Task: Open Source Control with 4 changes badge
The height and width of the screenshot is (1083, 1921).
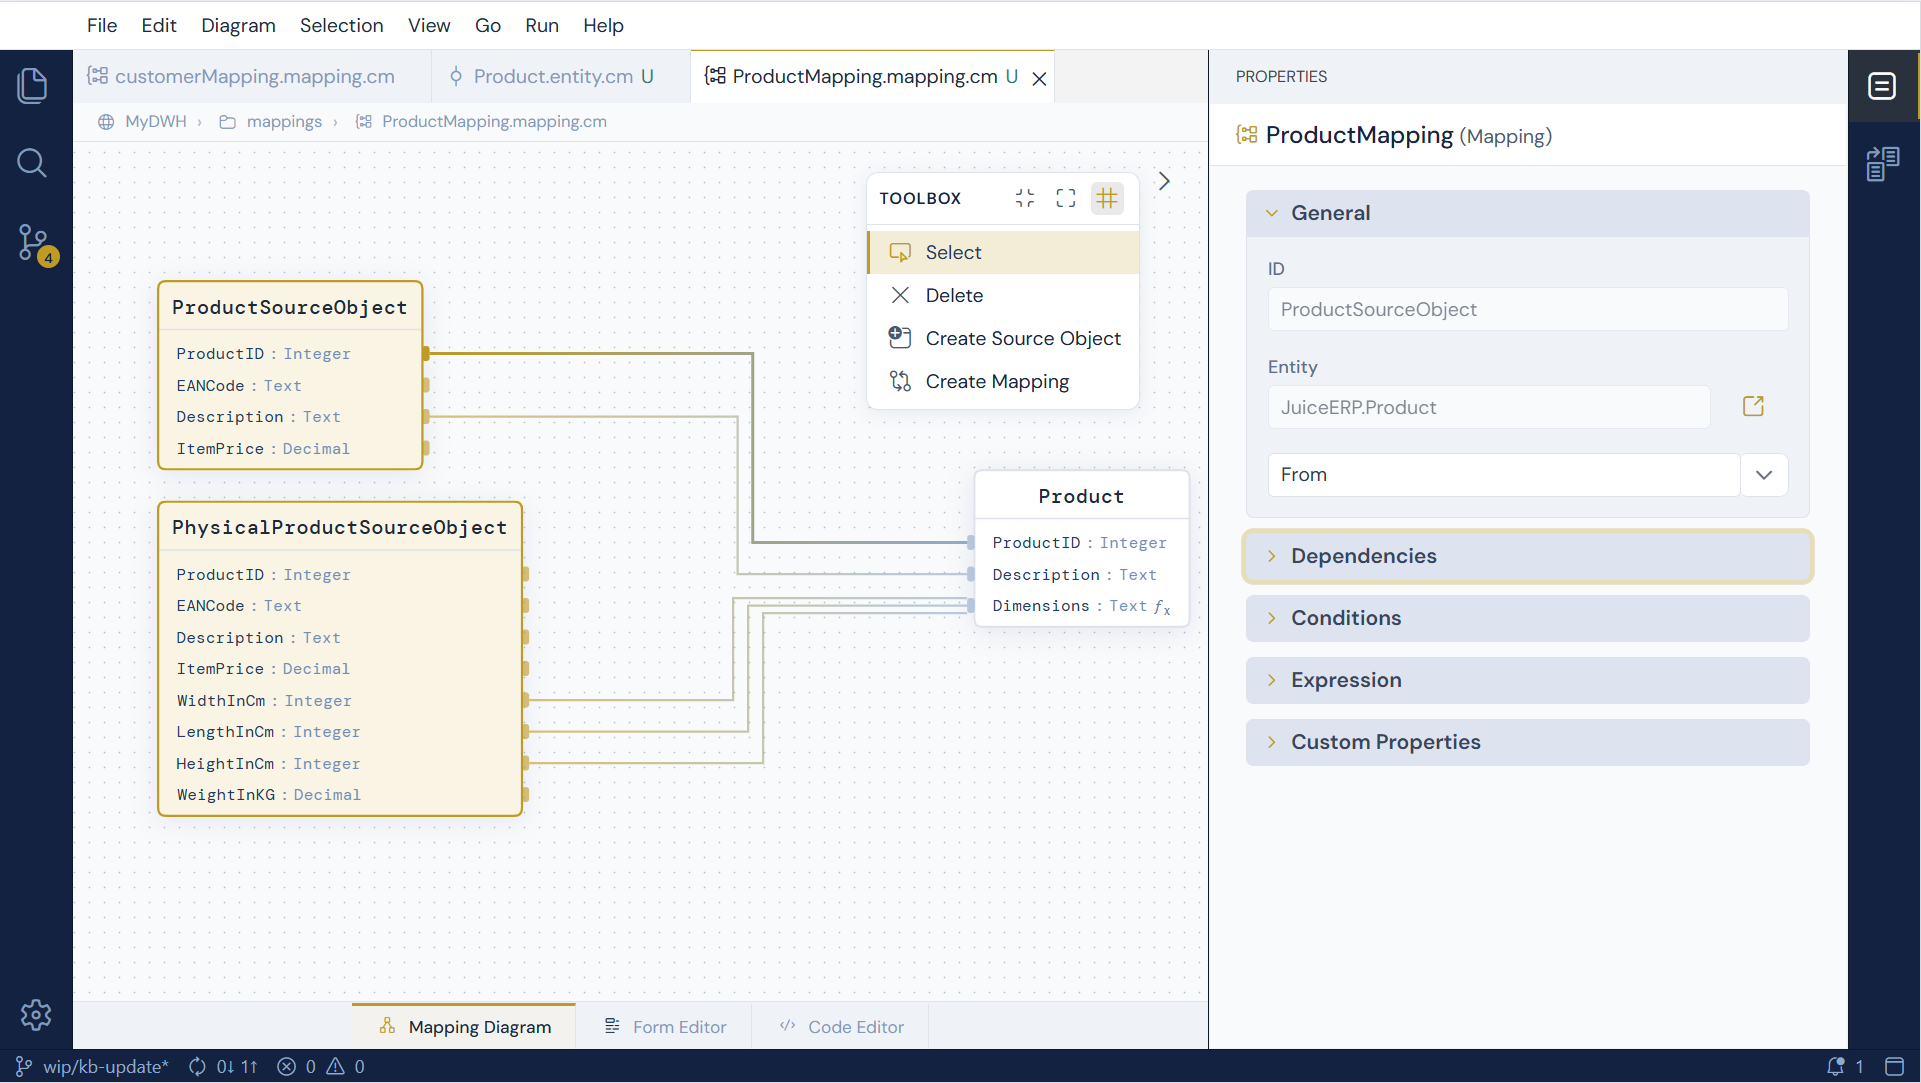Action: coord(35,243)
